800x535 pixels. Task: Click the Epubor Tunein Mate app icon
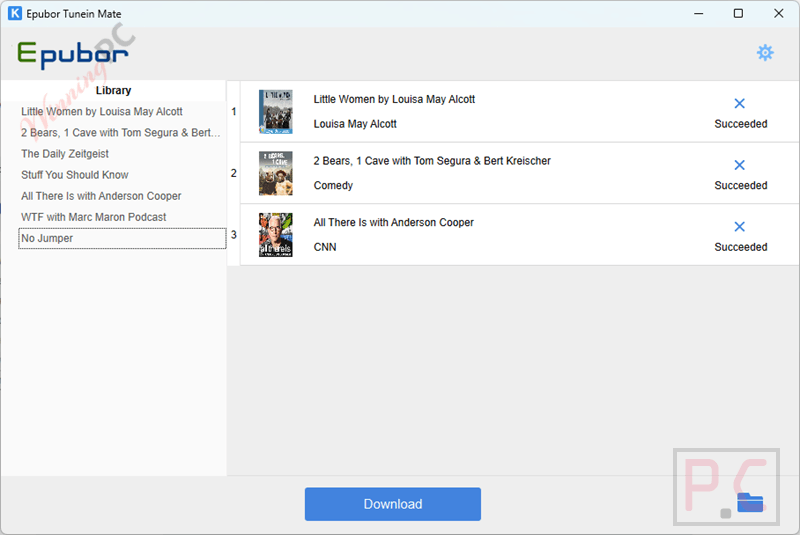15,13
